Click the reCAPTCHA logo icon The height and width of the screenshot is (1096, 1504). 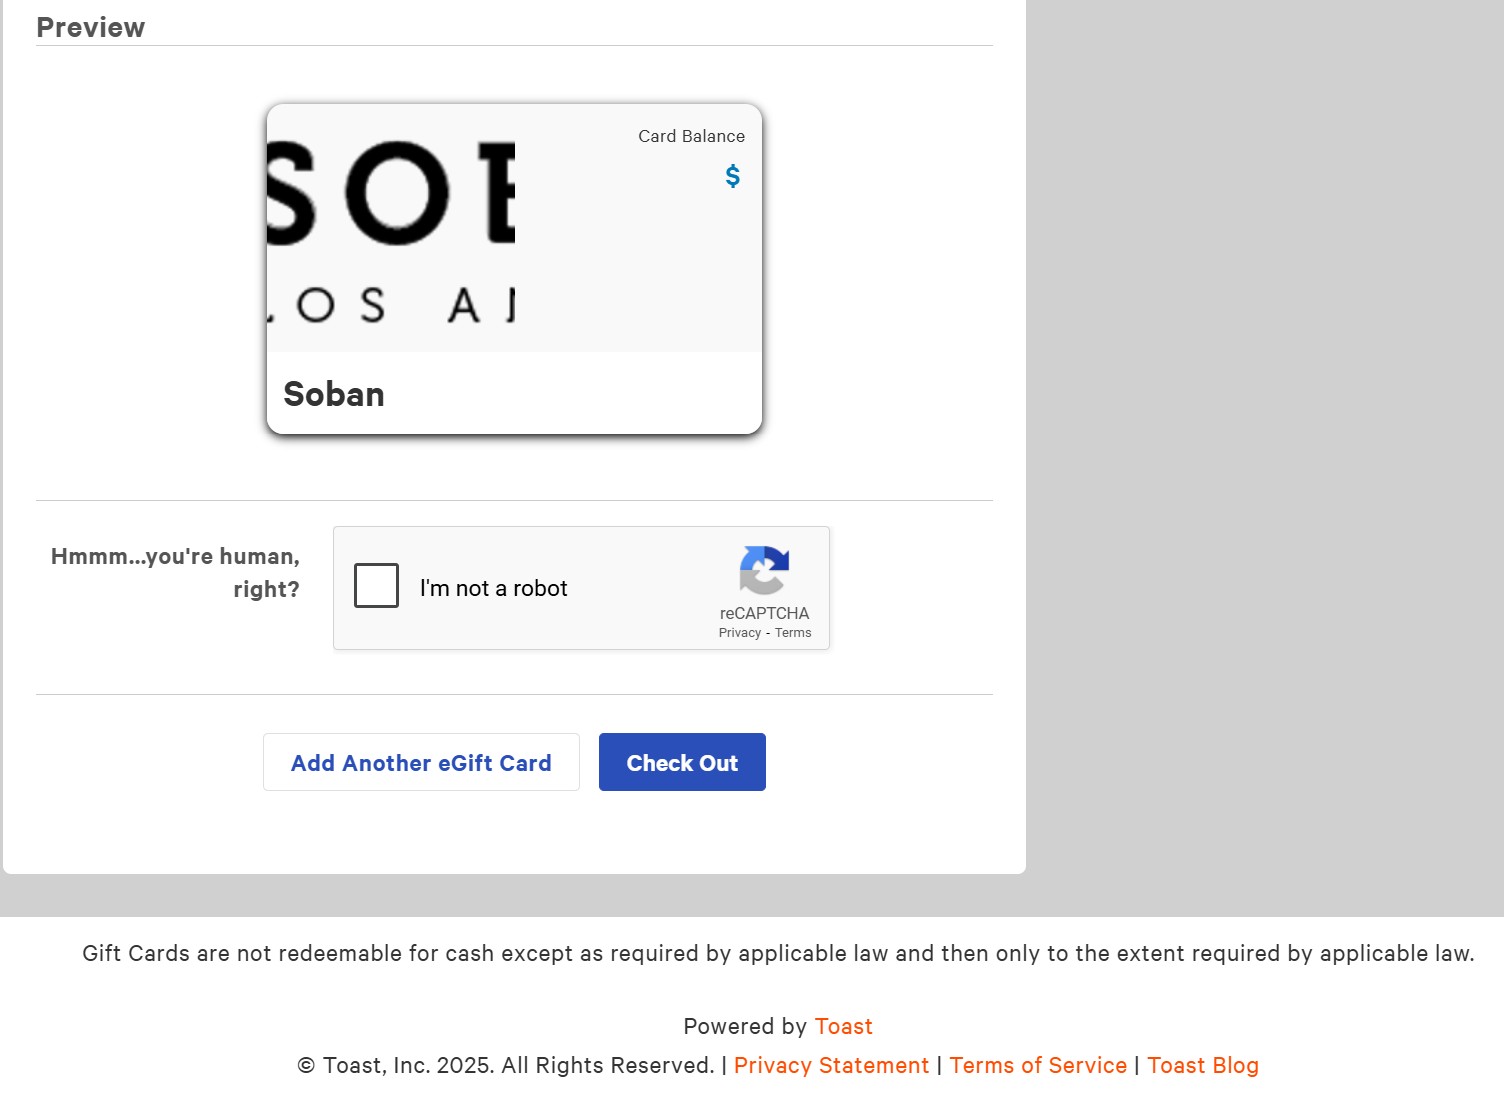[x=764, y=570]
